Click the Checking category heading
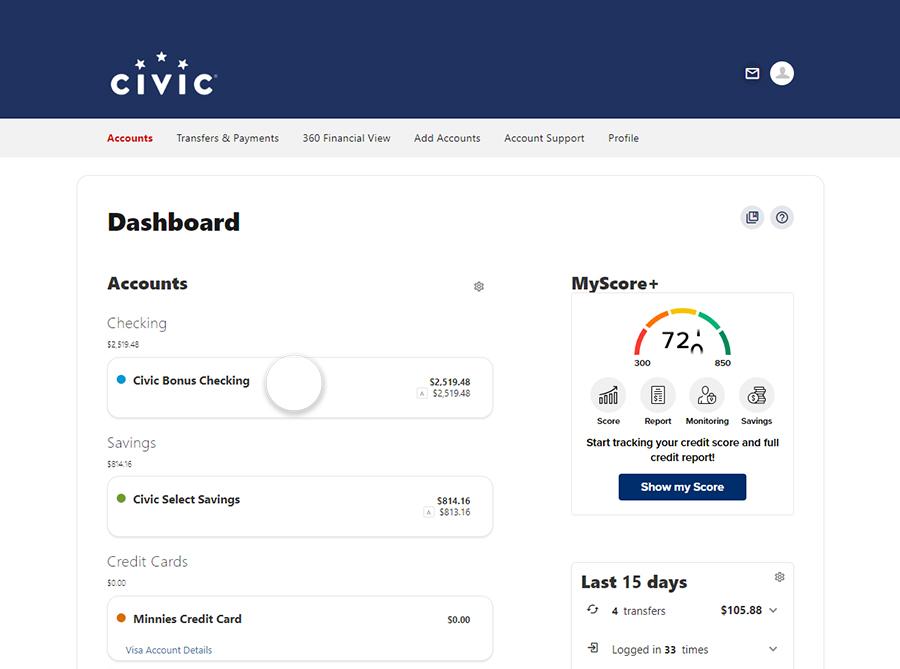 click(137, 324)
